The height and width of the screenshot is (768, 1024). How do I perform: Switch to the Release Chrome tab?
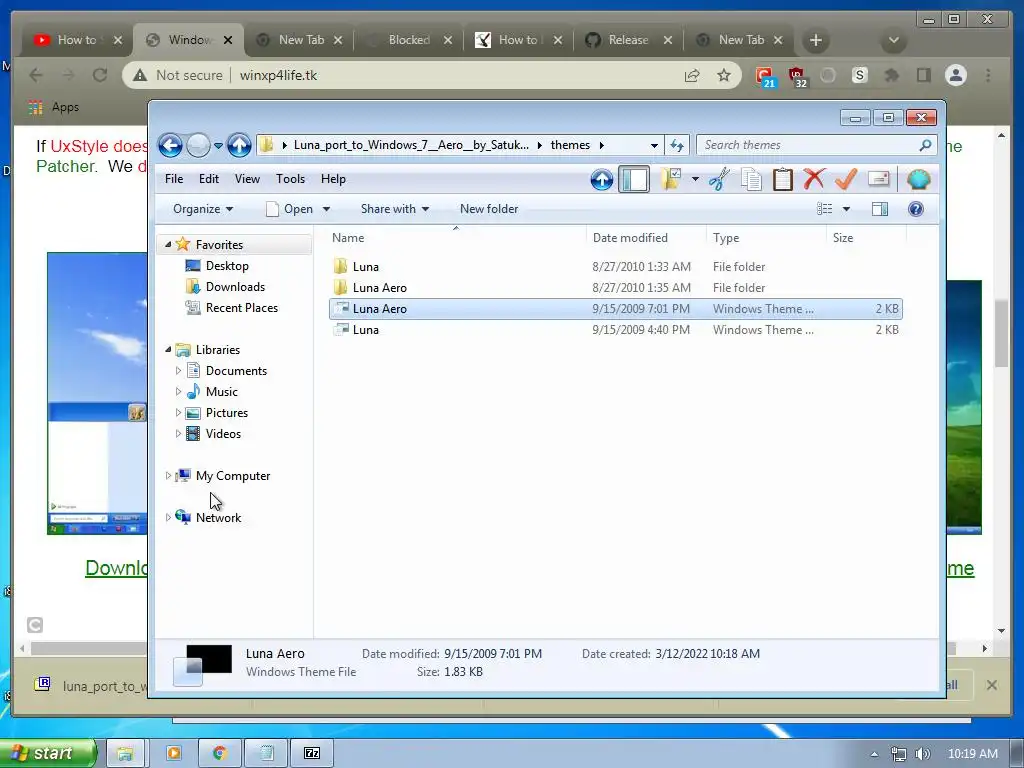[x=628, y=40]
